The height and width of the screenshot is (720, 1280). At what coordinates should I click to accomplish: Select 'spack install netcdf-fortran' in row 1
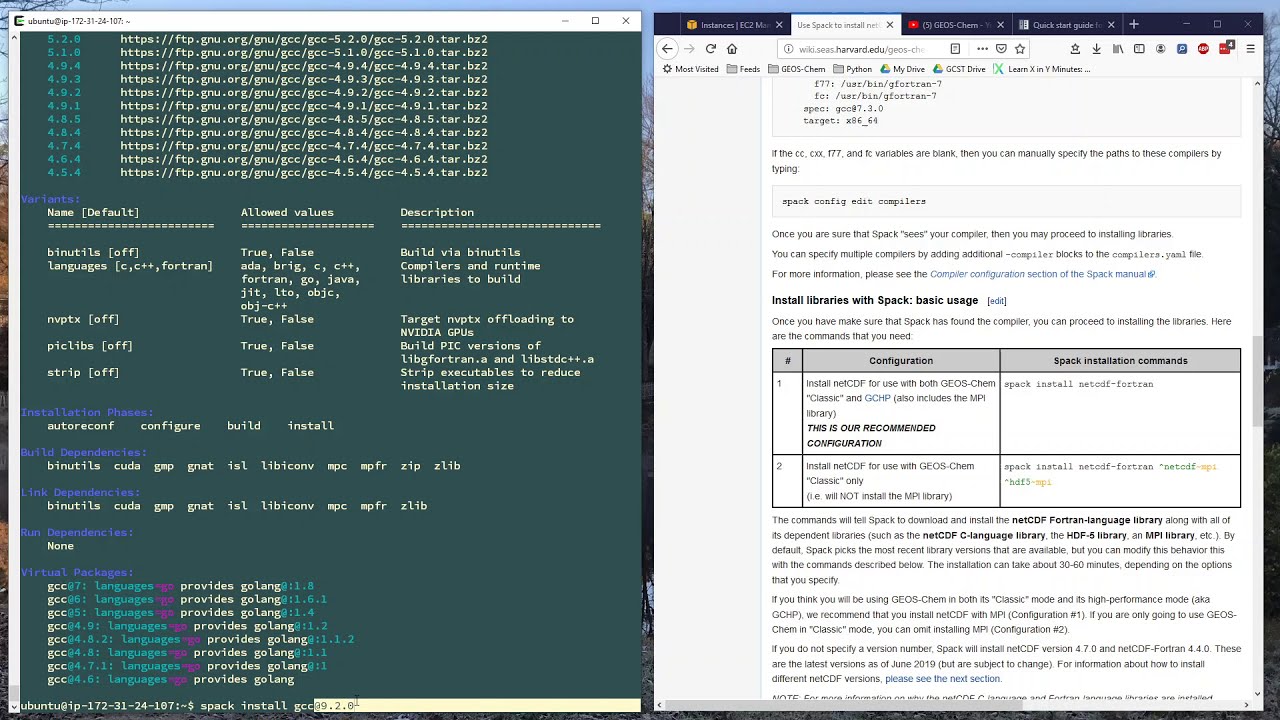click(1078, 384)
